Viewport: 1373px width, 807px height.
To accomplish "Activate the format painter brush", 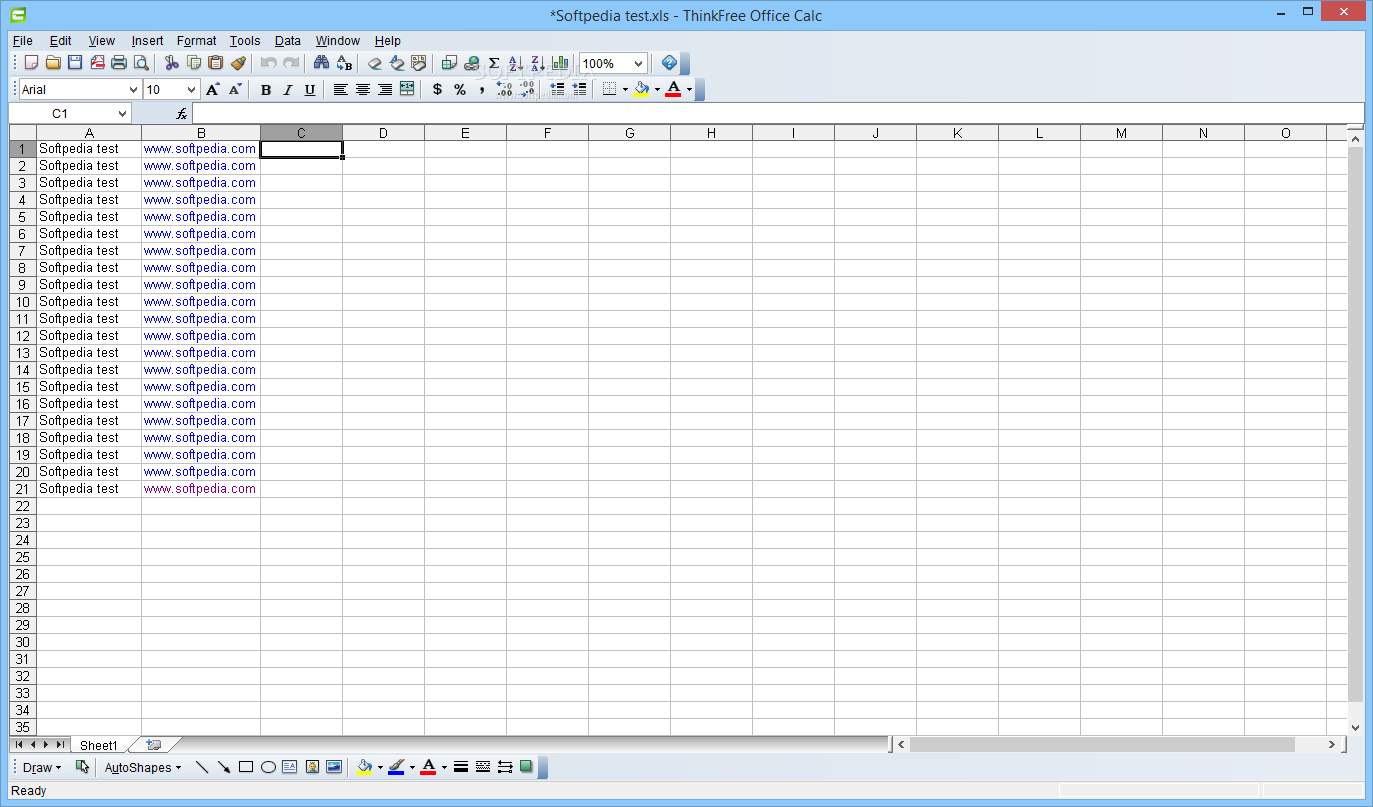I will point(238,63).
